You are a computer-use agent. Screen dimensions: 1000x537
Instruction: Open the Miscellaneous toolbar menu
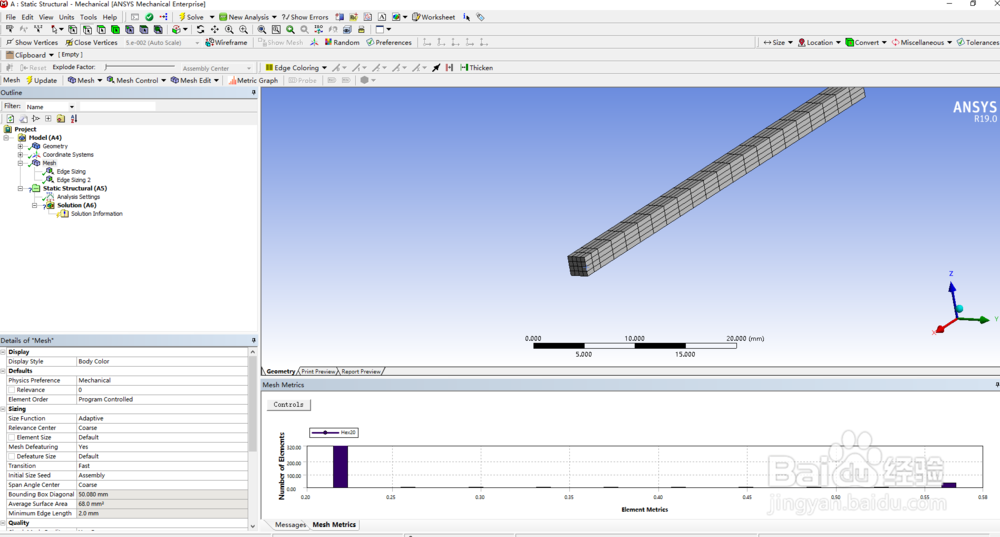click(x=922, y=43)
